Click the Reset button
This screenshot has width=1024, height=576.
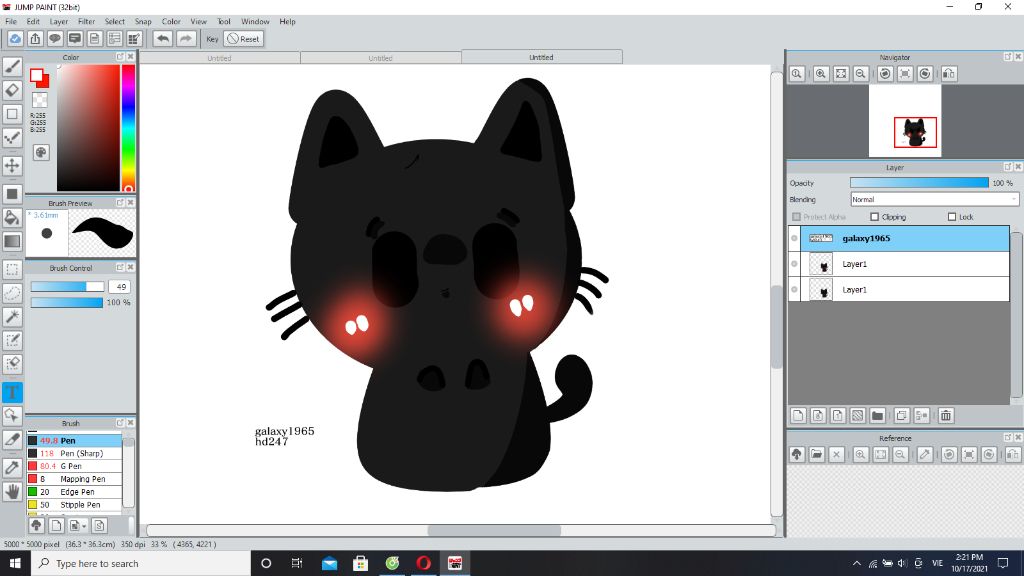pyautogui.click(x=244, y=39)
